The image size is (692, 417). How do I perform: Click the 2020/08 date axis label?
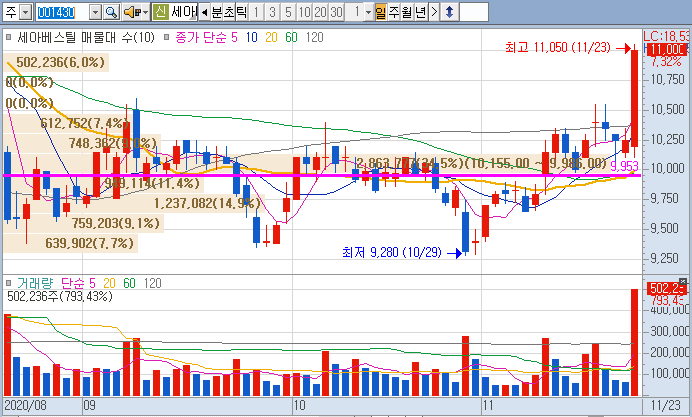(25, 405)
